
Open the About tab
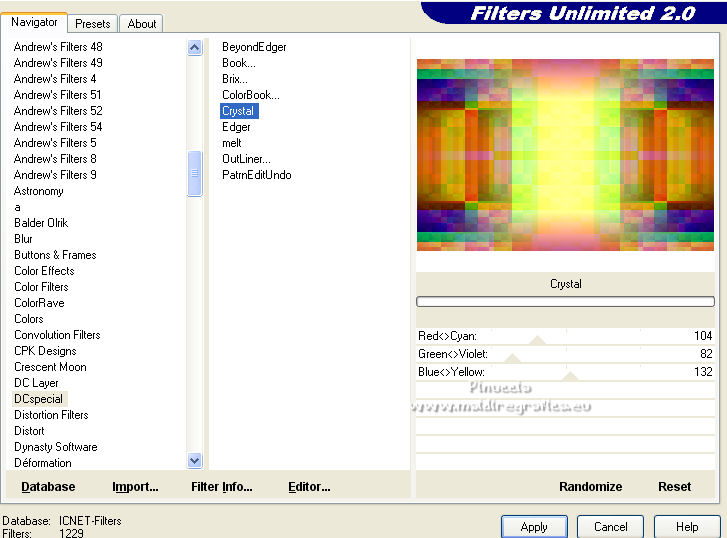coord(142,24)
